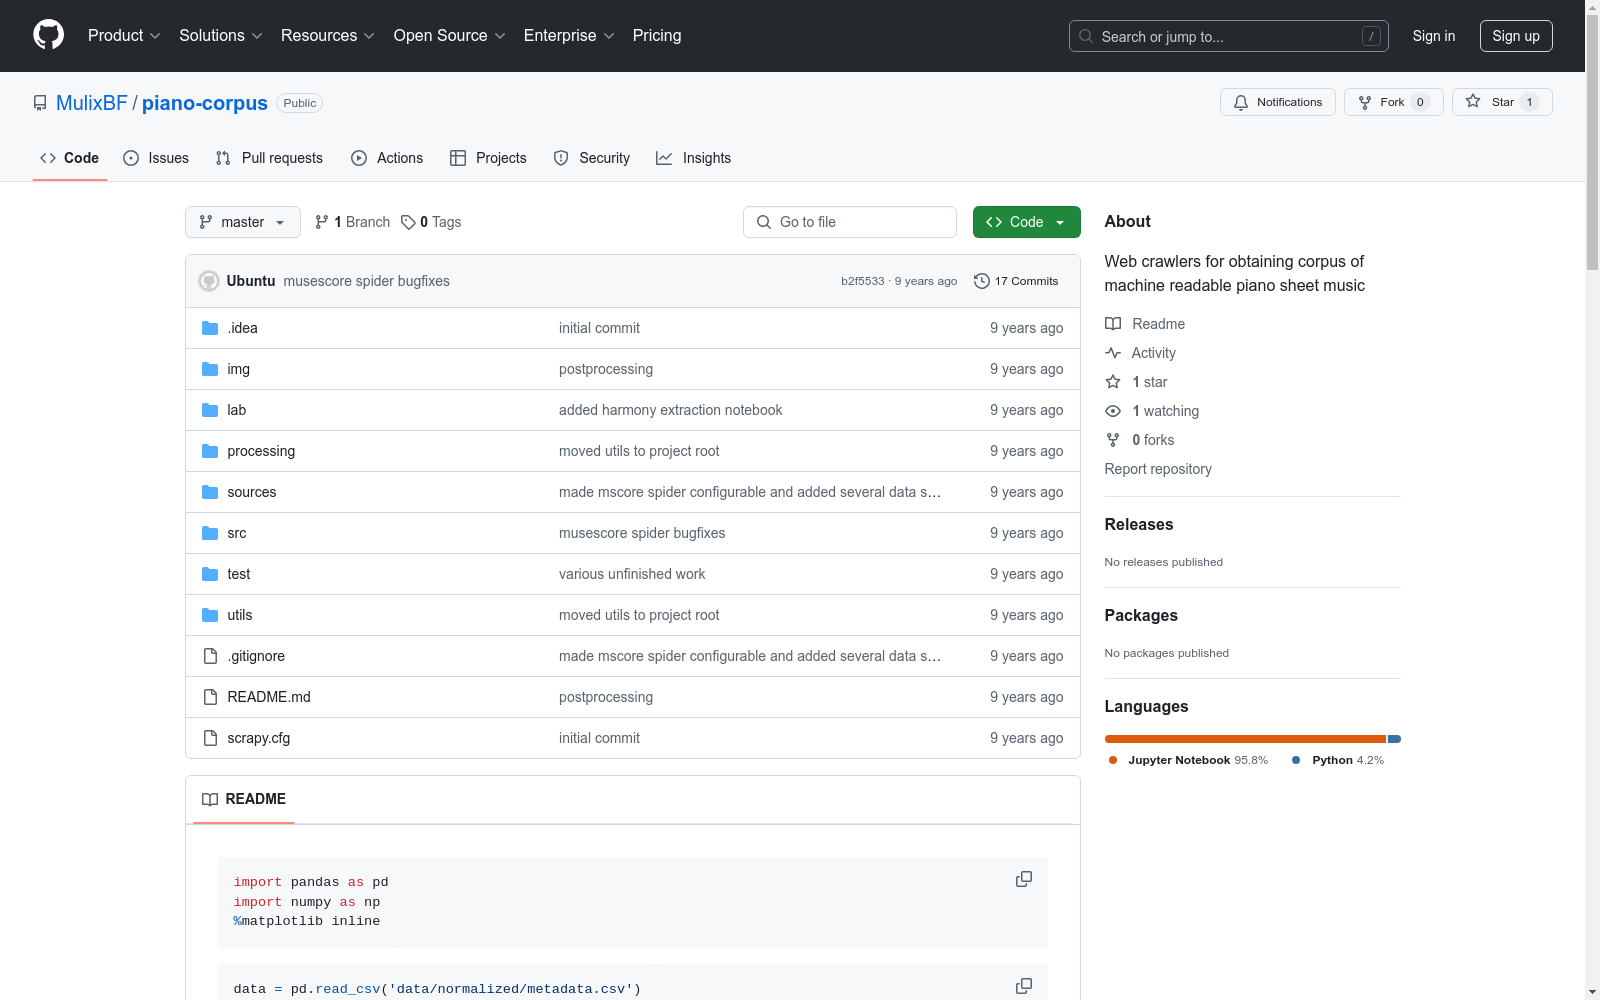Open the MulixBF owner link
Image resolution: width=1600 pixels, height=1000 pixels.
click(x=92, y=103)
